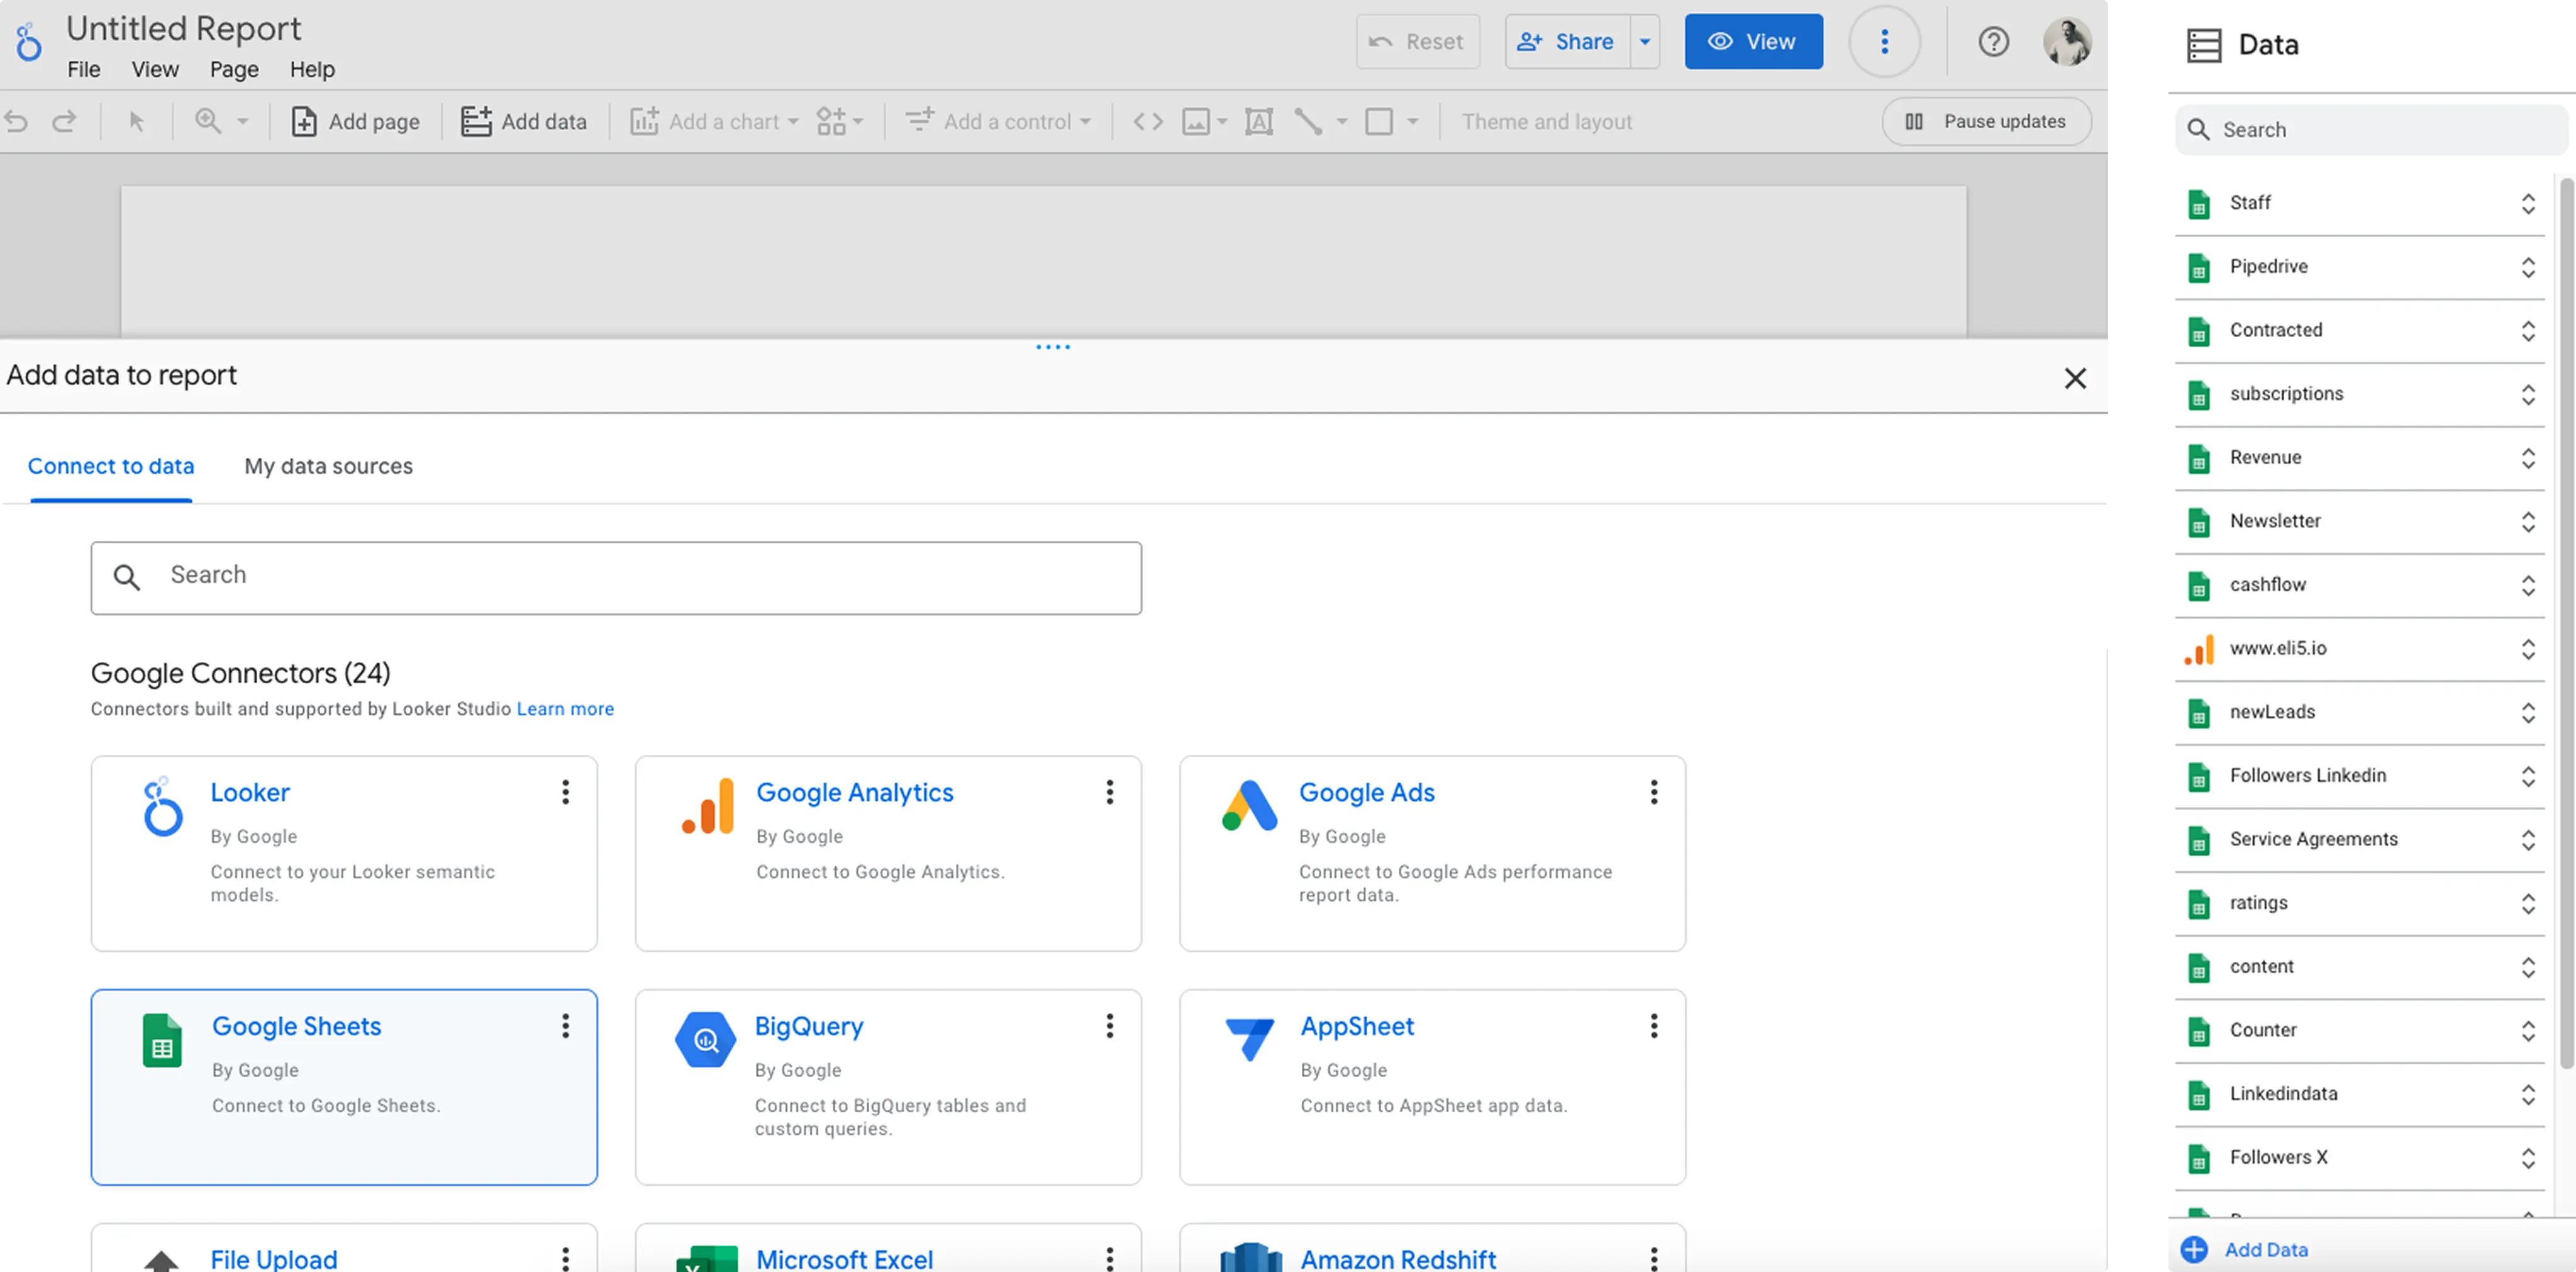2576x1272 pixels.
Task: Click Add data in toolbar
Action: point(524,122)
